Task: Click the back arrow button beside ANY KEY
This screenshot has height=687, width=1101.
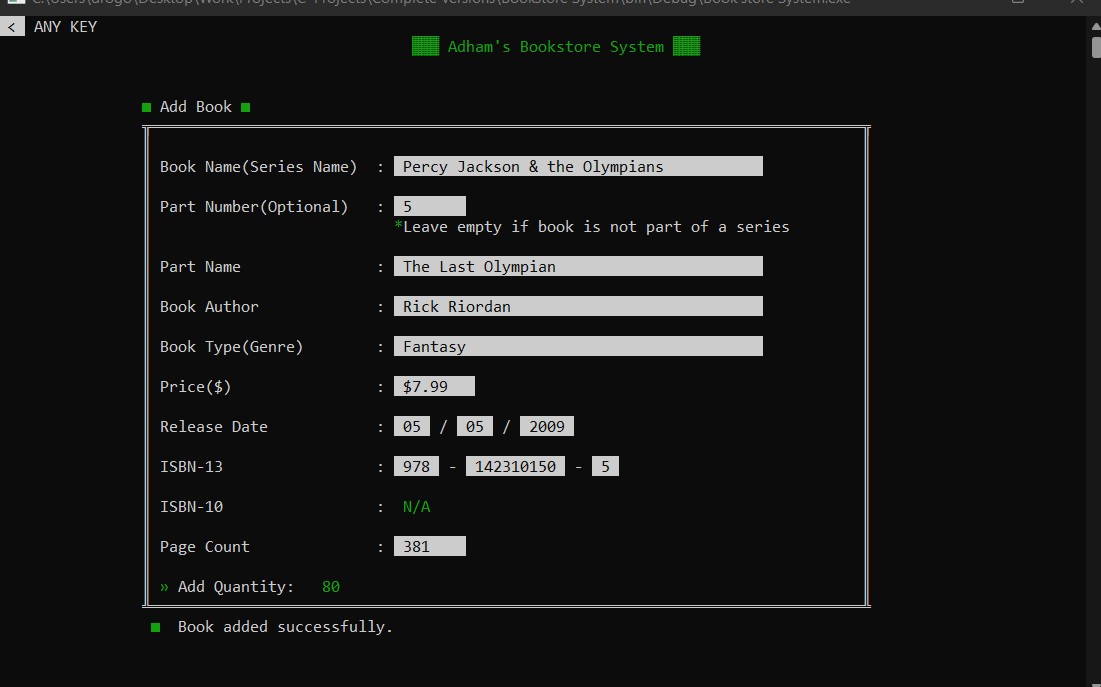Action: 12,27
